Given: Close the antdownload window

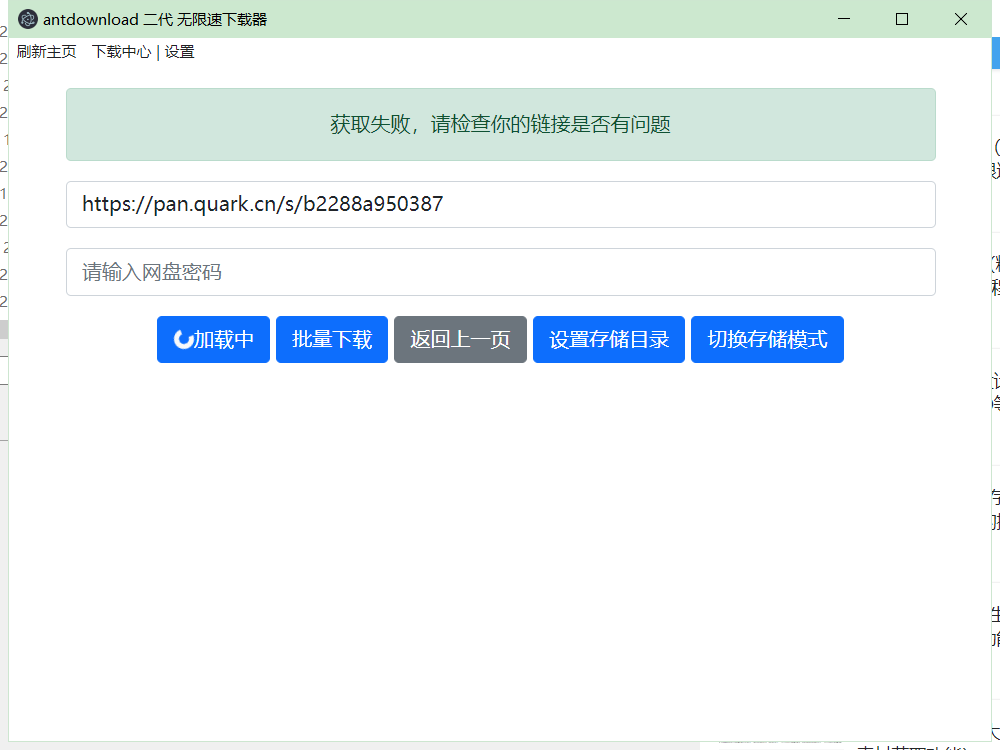Looking at the screenshot, I should 960,19.
